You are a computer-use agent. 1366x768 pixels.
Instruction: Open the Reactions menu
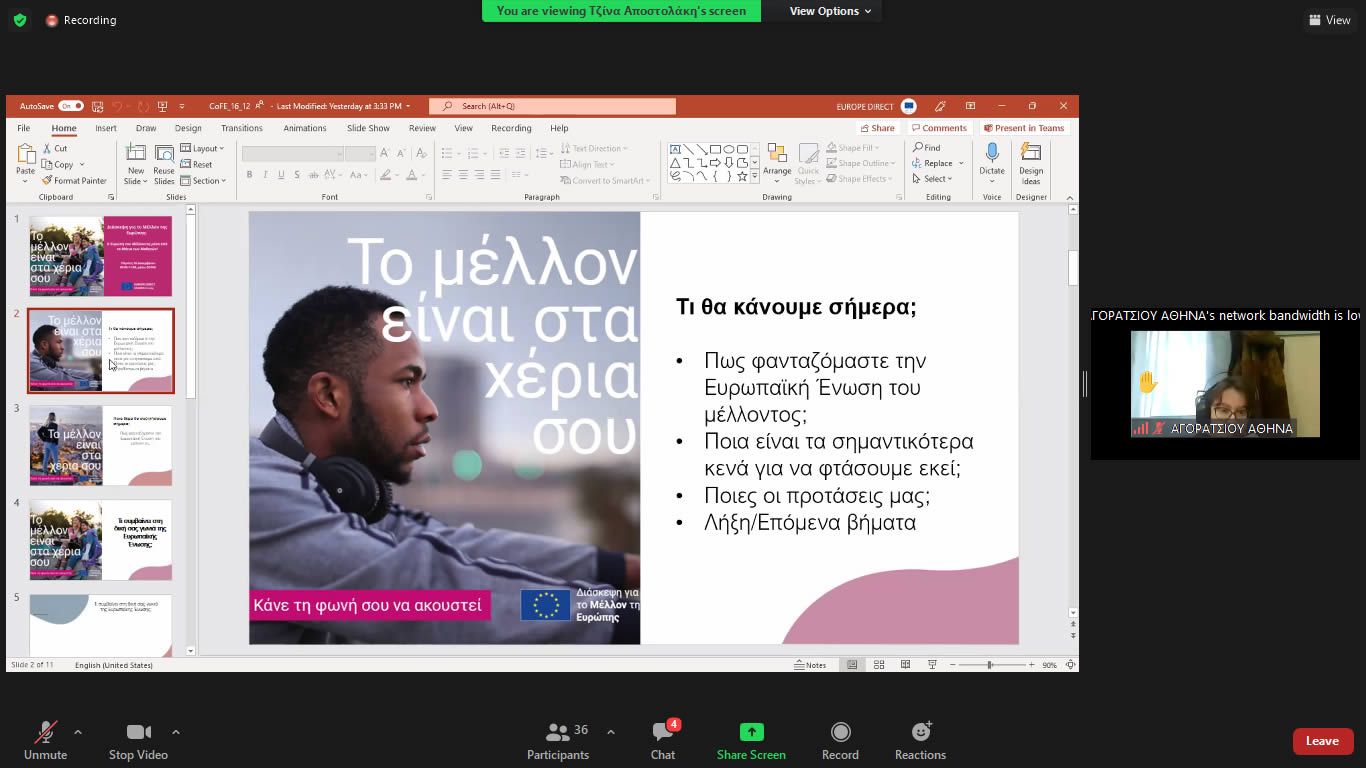pos(920,733)
